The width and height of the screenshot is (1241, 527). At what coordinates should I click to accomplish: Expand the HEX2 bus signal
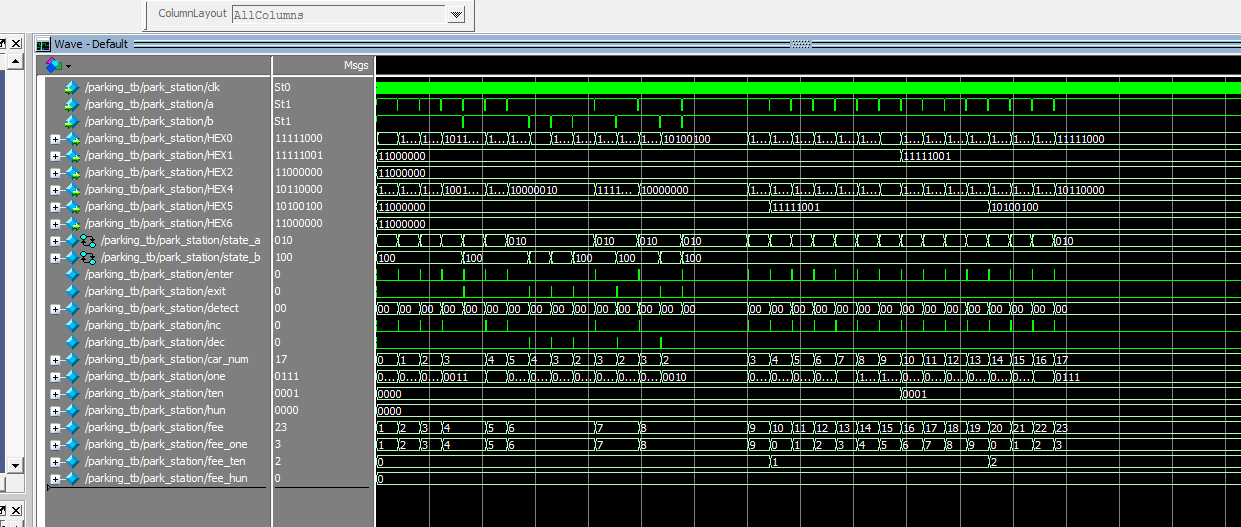coord(56,173)
